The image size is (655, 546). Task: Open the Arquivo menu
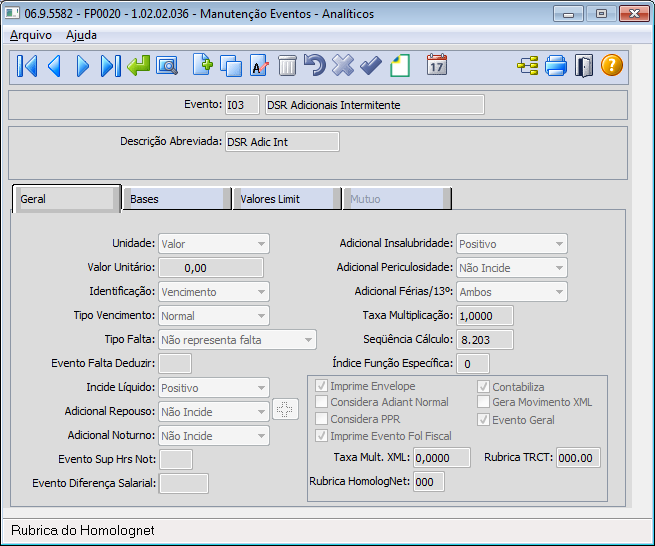(30, 34)
